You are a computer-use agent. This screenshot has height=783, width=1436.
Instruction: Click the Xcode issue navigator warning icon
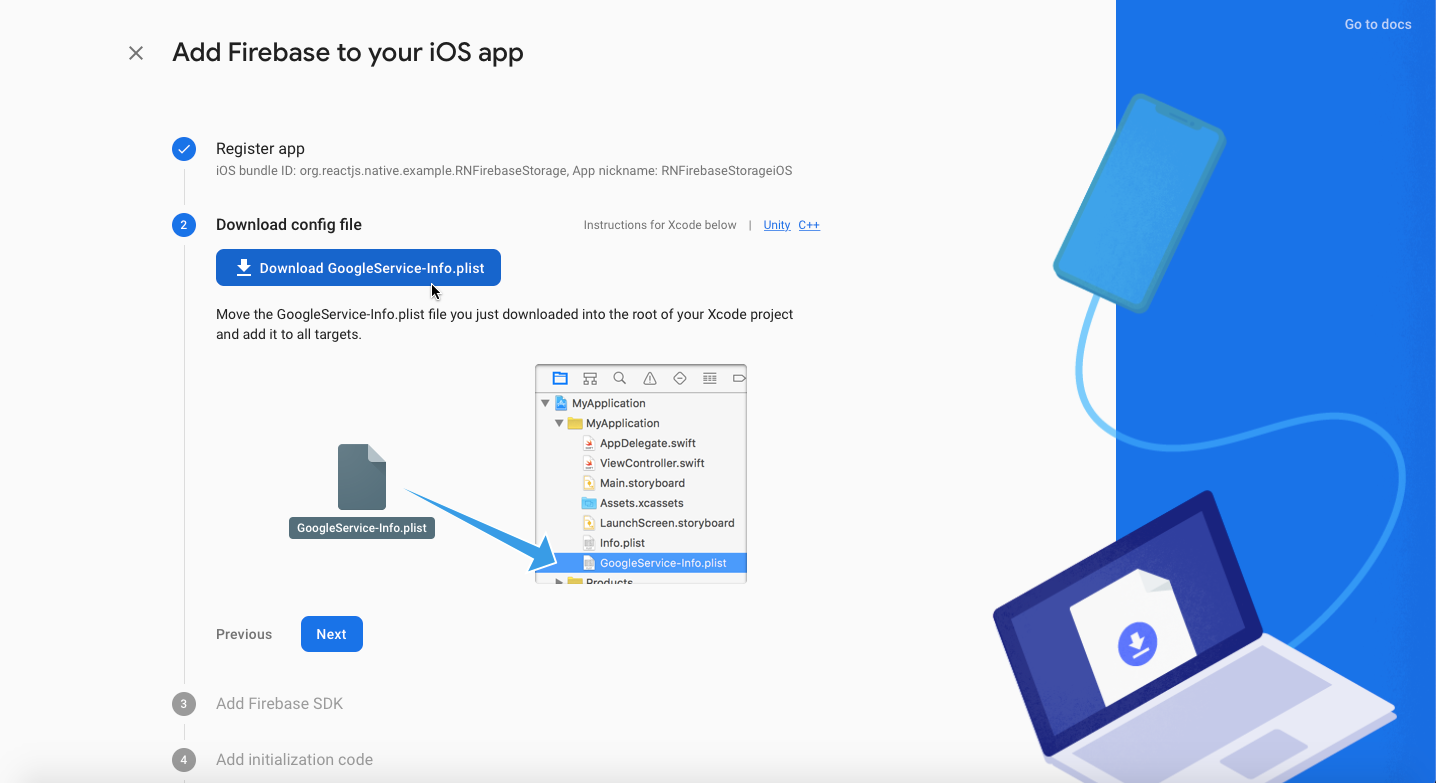(x=650, y=378)
